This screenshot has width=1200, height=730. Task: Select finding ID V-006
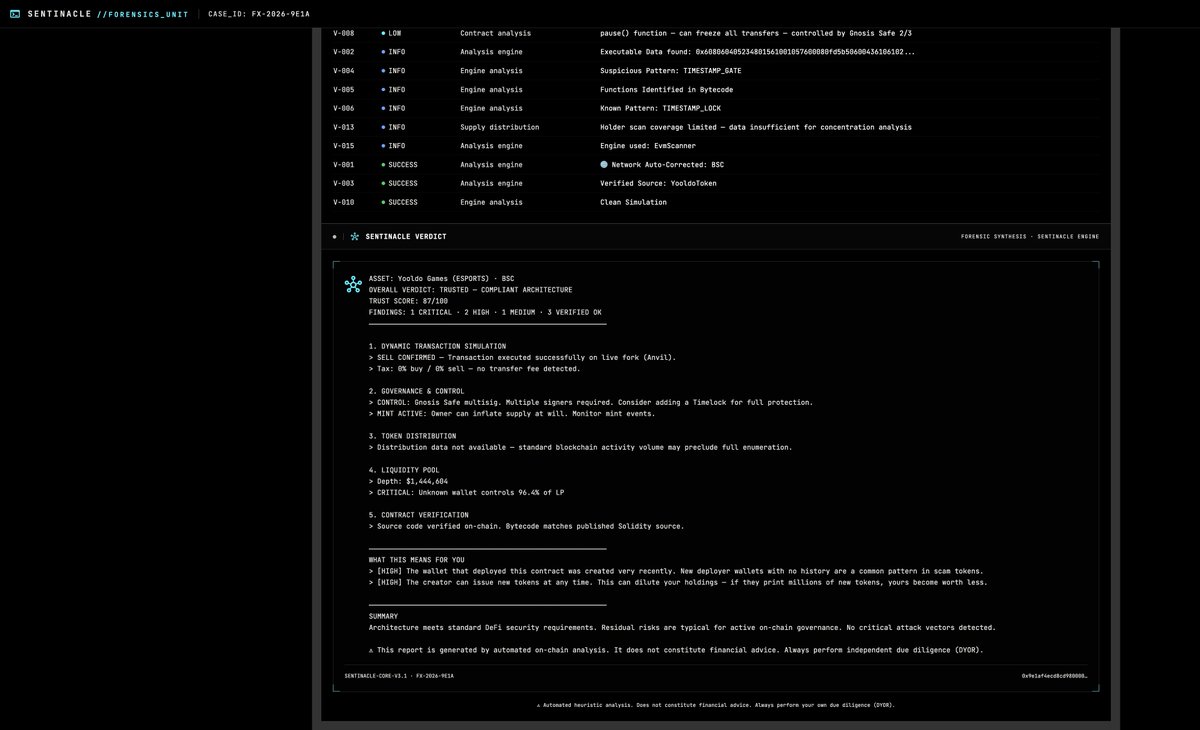[x=343, y=108]
